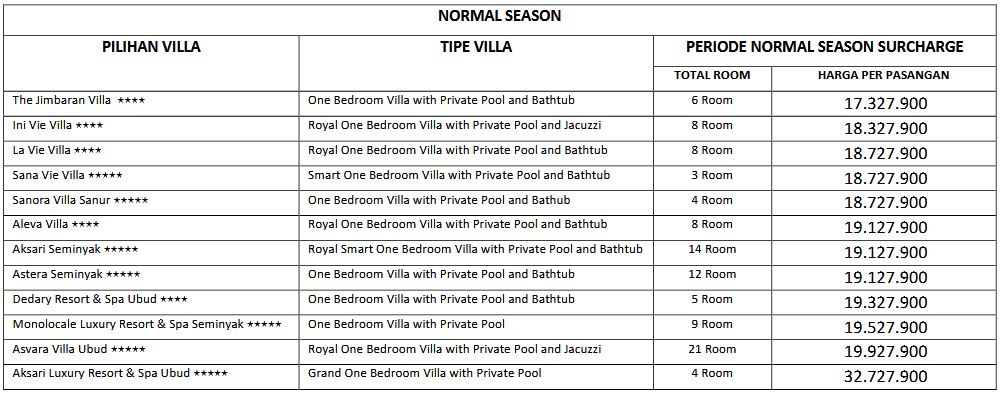Click the 17.327.900 price cell
This screenshot has height=393, width=1001.
[x=884, y=103]
